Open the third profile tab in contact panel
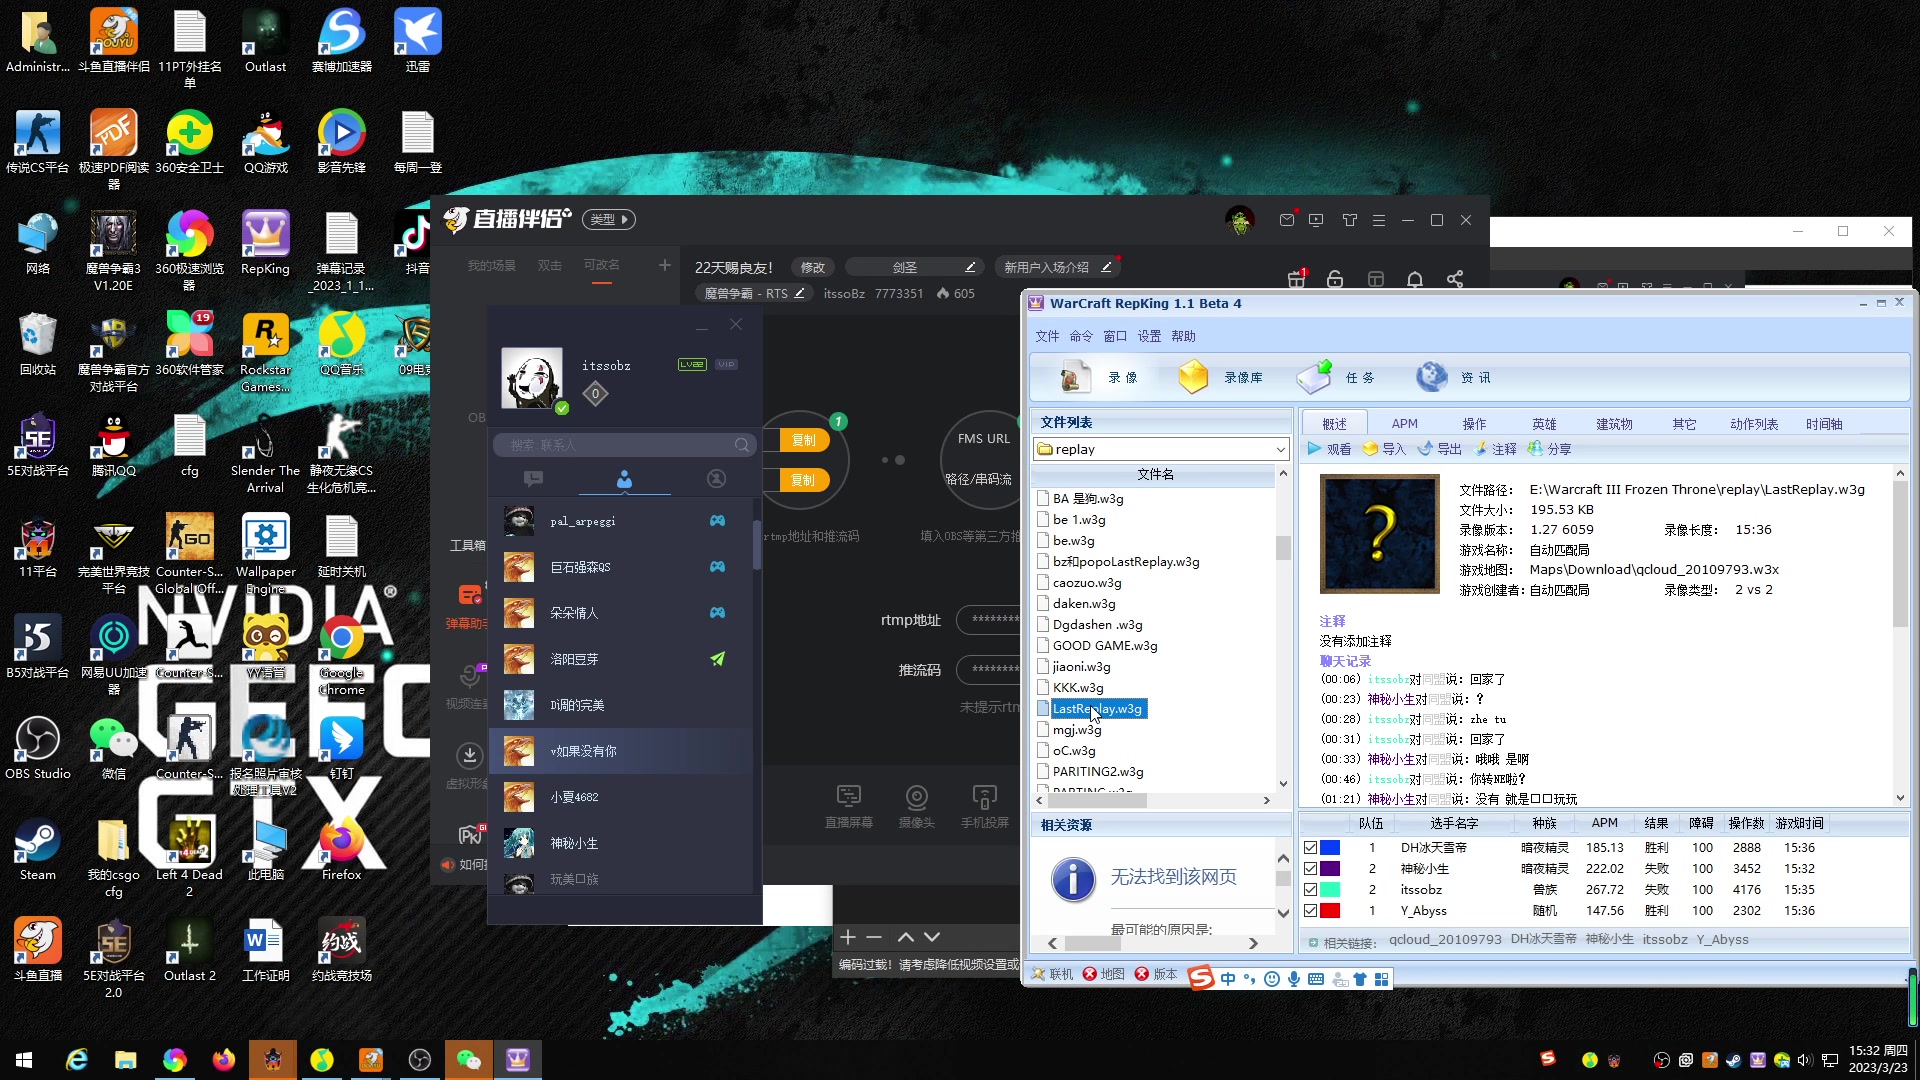Image resolution: width=1920 pixels, height=1080 pixels. coord(716,479)
